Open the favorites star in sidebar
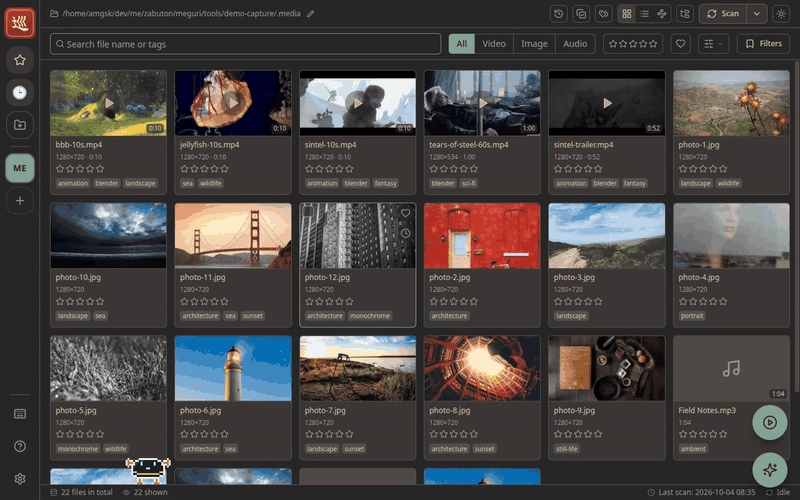This screenshot has width=800, height=500. coord(20,60)
